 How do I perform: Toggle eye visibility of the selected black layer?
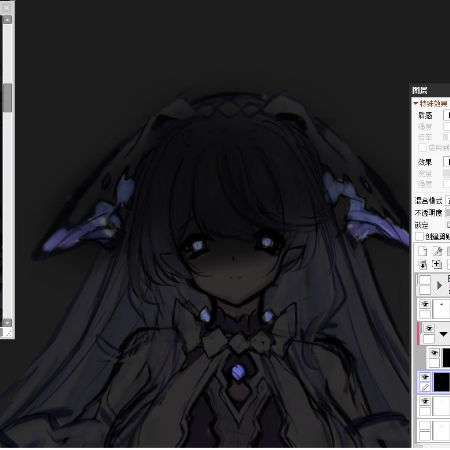coord(425,377)
